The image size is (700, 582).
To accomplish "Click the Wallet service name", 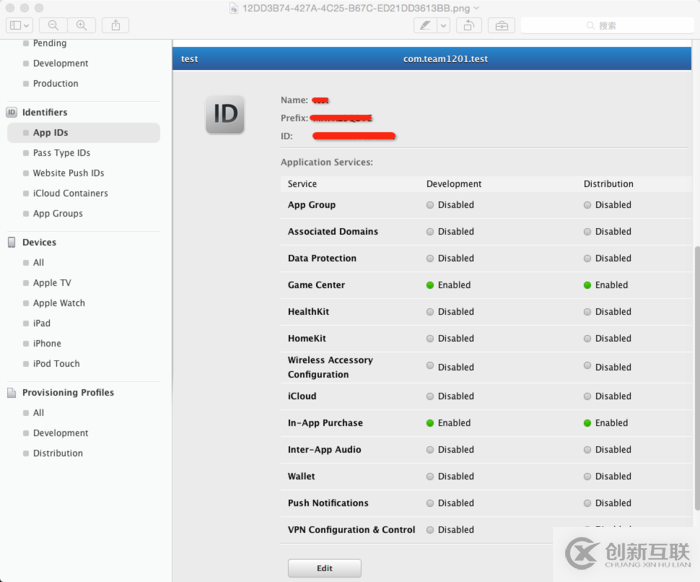I will (x=301, y=477).
